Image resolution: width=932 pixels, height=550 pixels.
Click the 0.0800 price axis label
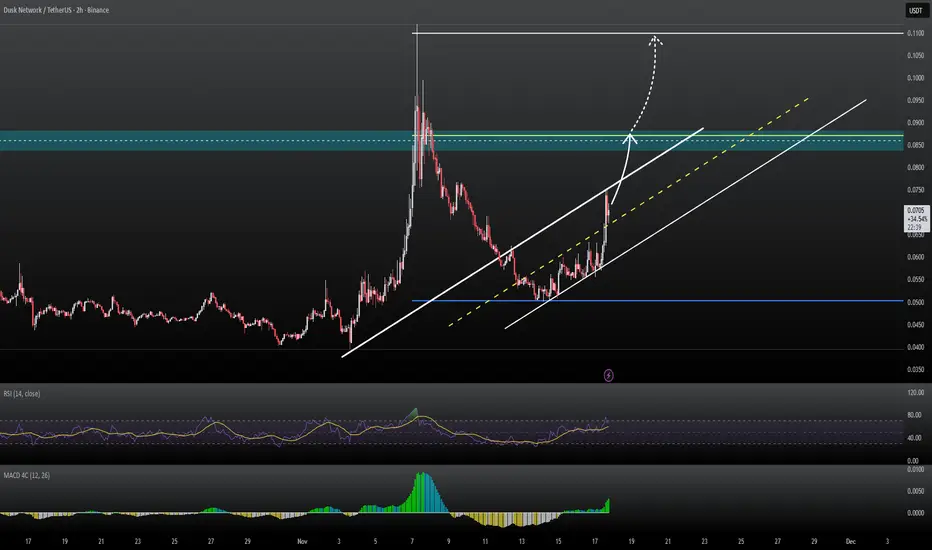915,168
